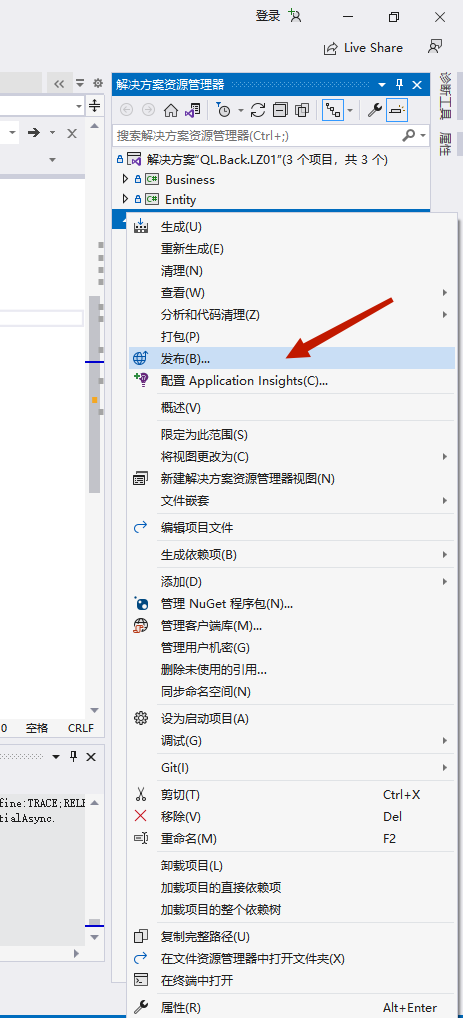Click the Live Share button
The image size is (463, 1018).
click(364, 48)
